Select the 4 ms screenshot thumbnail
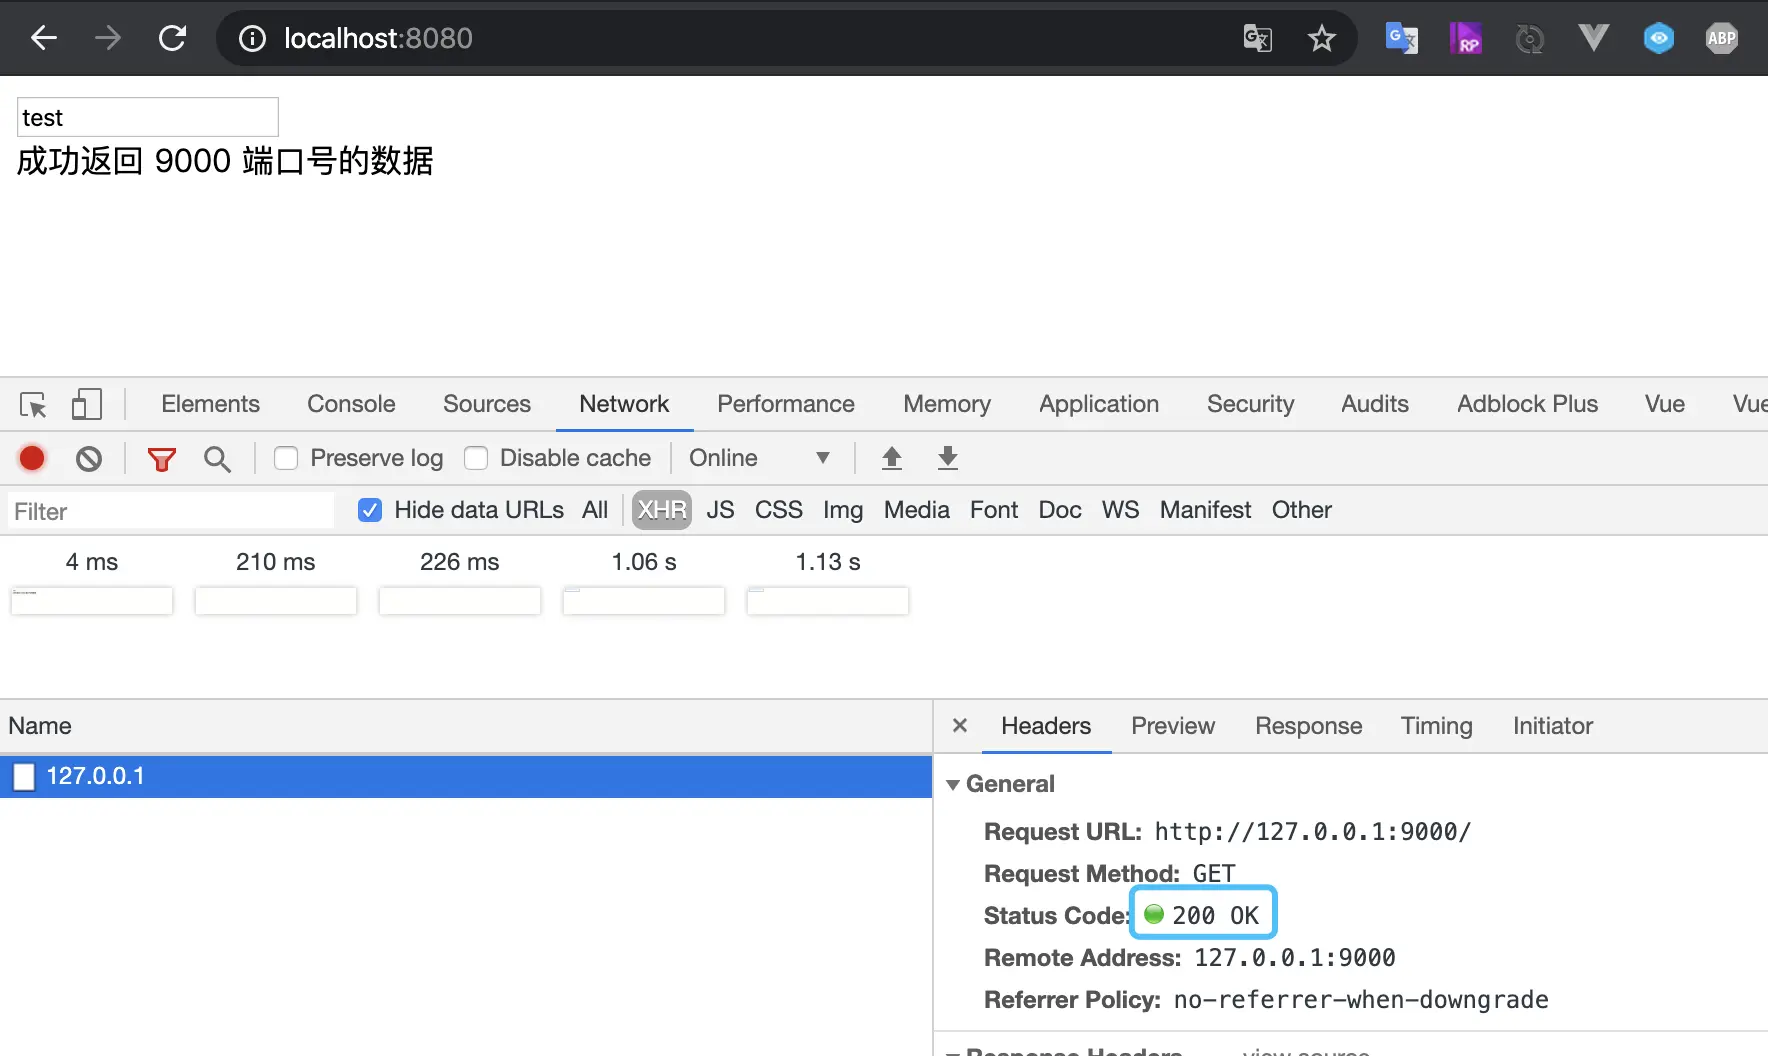1768x1056 pixels. click(92, 601)
